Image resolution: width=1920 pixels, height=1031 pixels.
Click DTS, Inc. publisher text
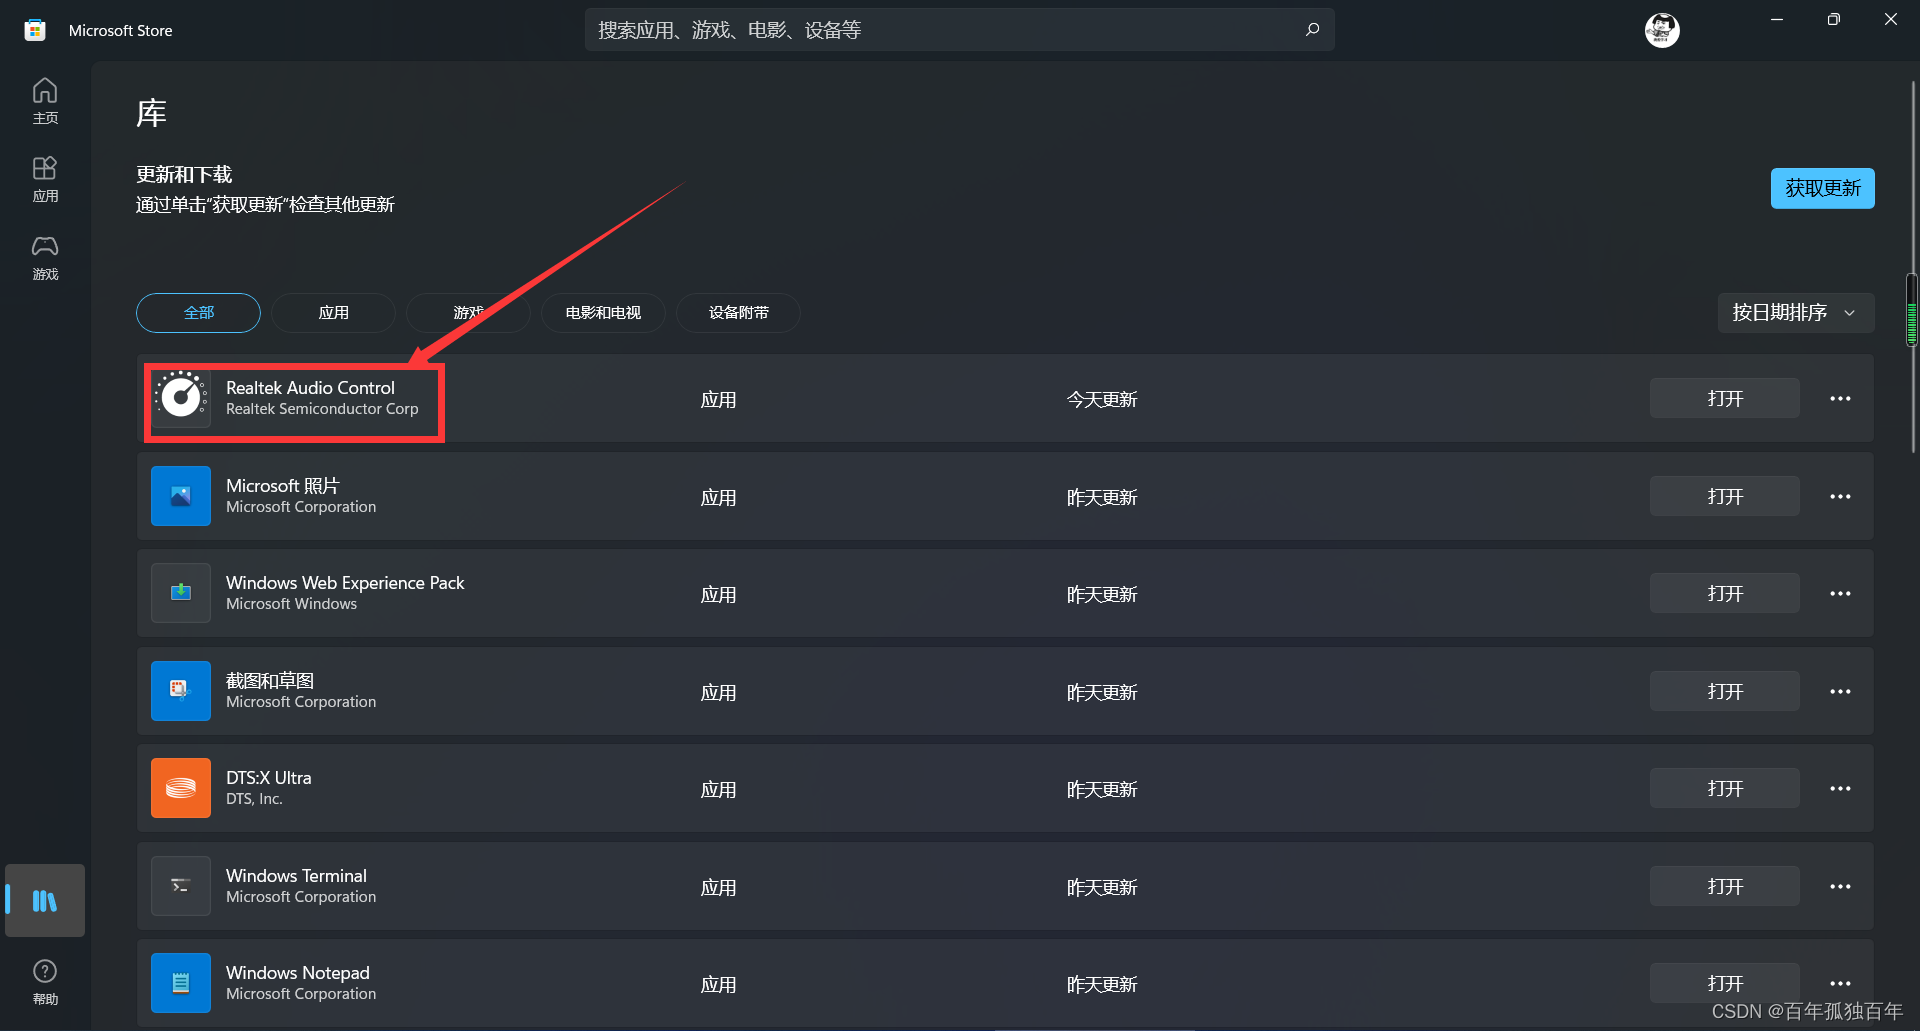click(254, 799)
